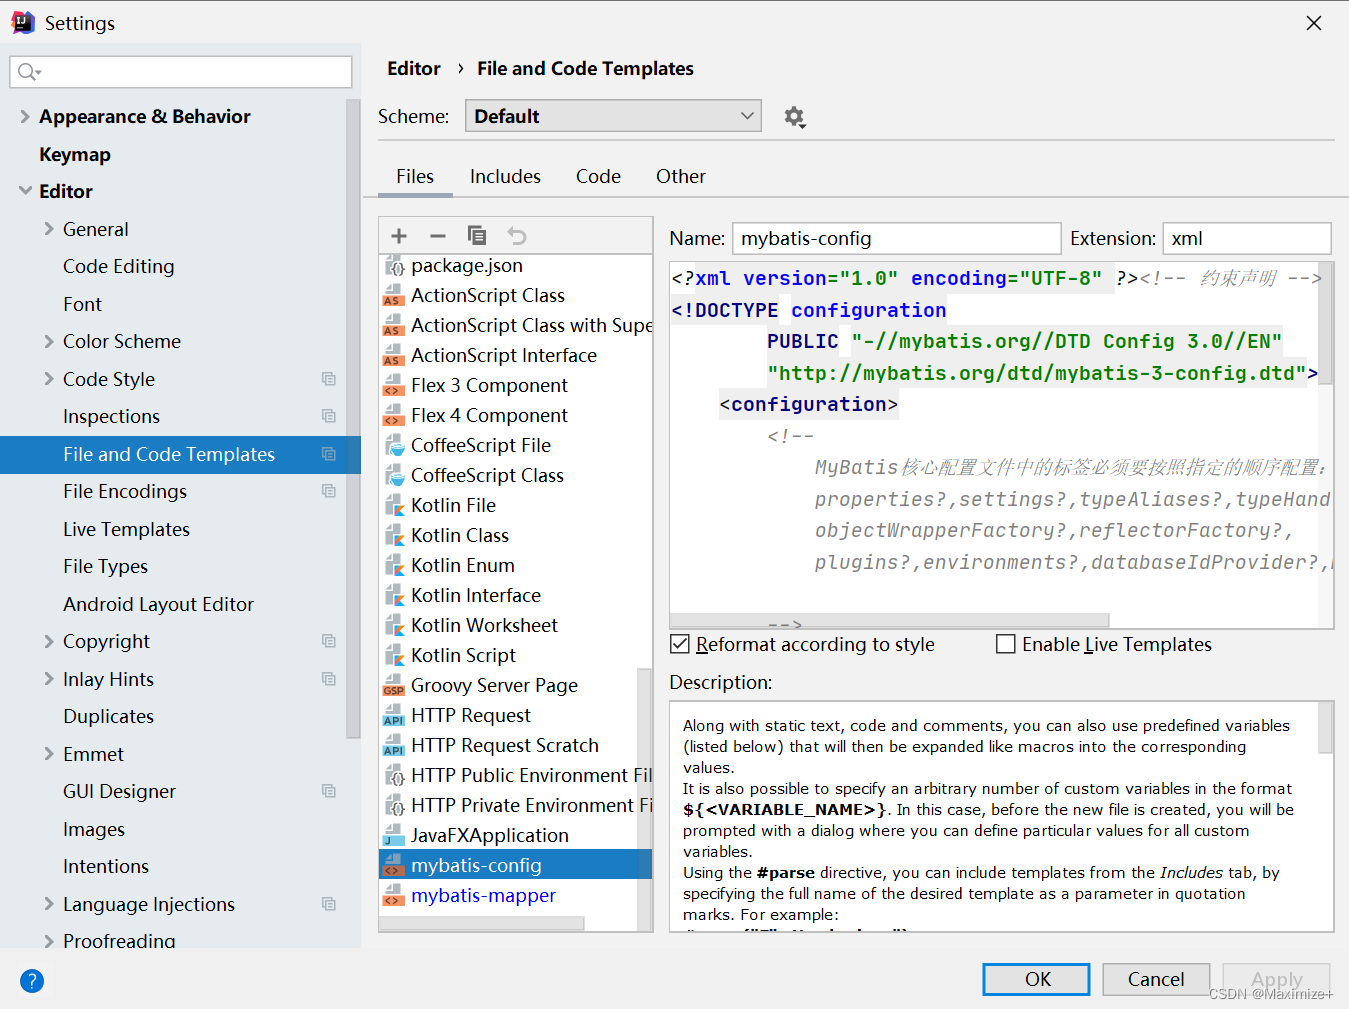1349x1009 pixels.
Task: Click the template list horizontal scrollbar
Action: (x=482, y=924)
